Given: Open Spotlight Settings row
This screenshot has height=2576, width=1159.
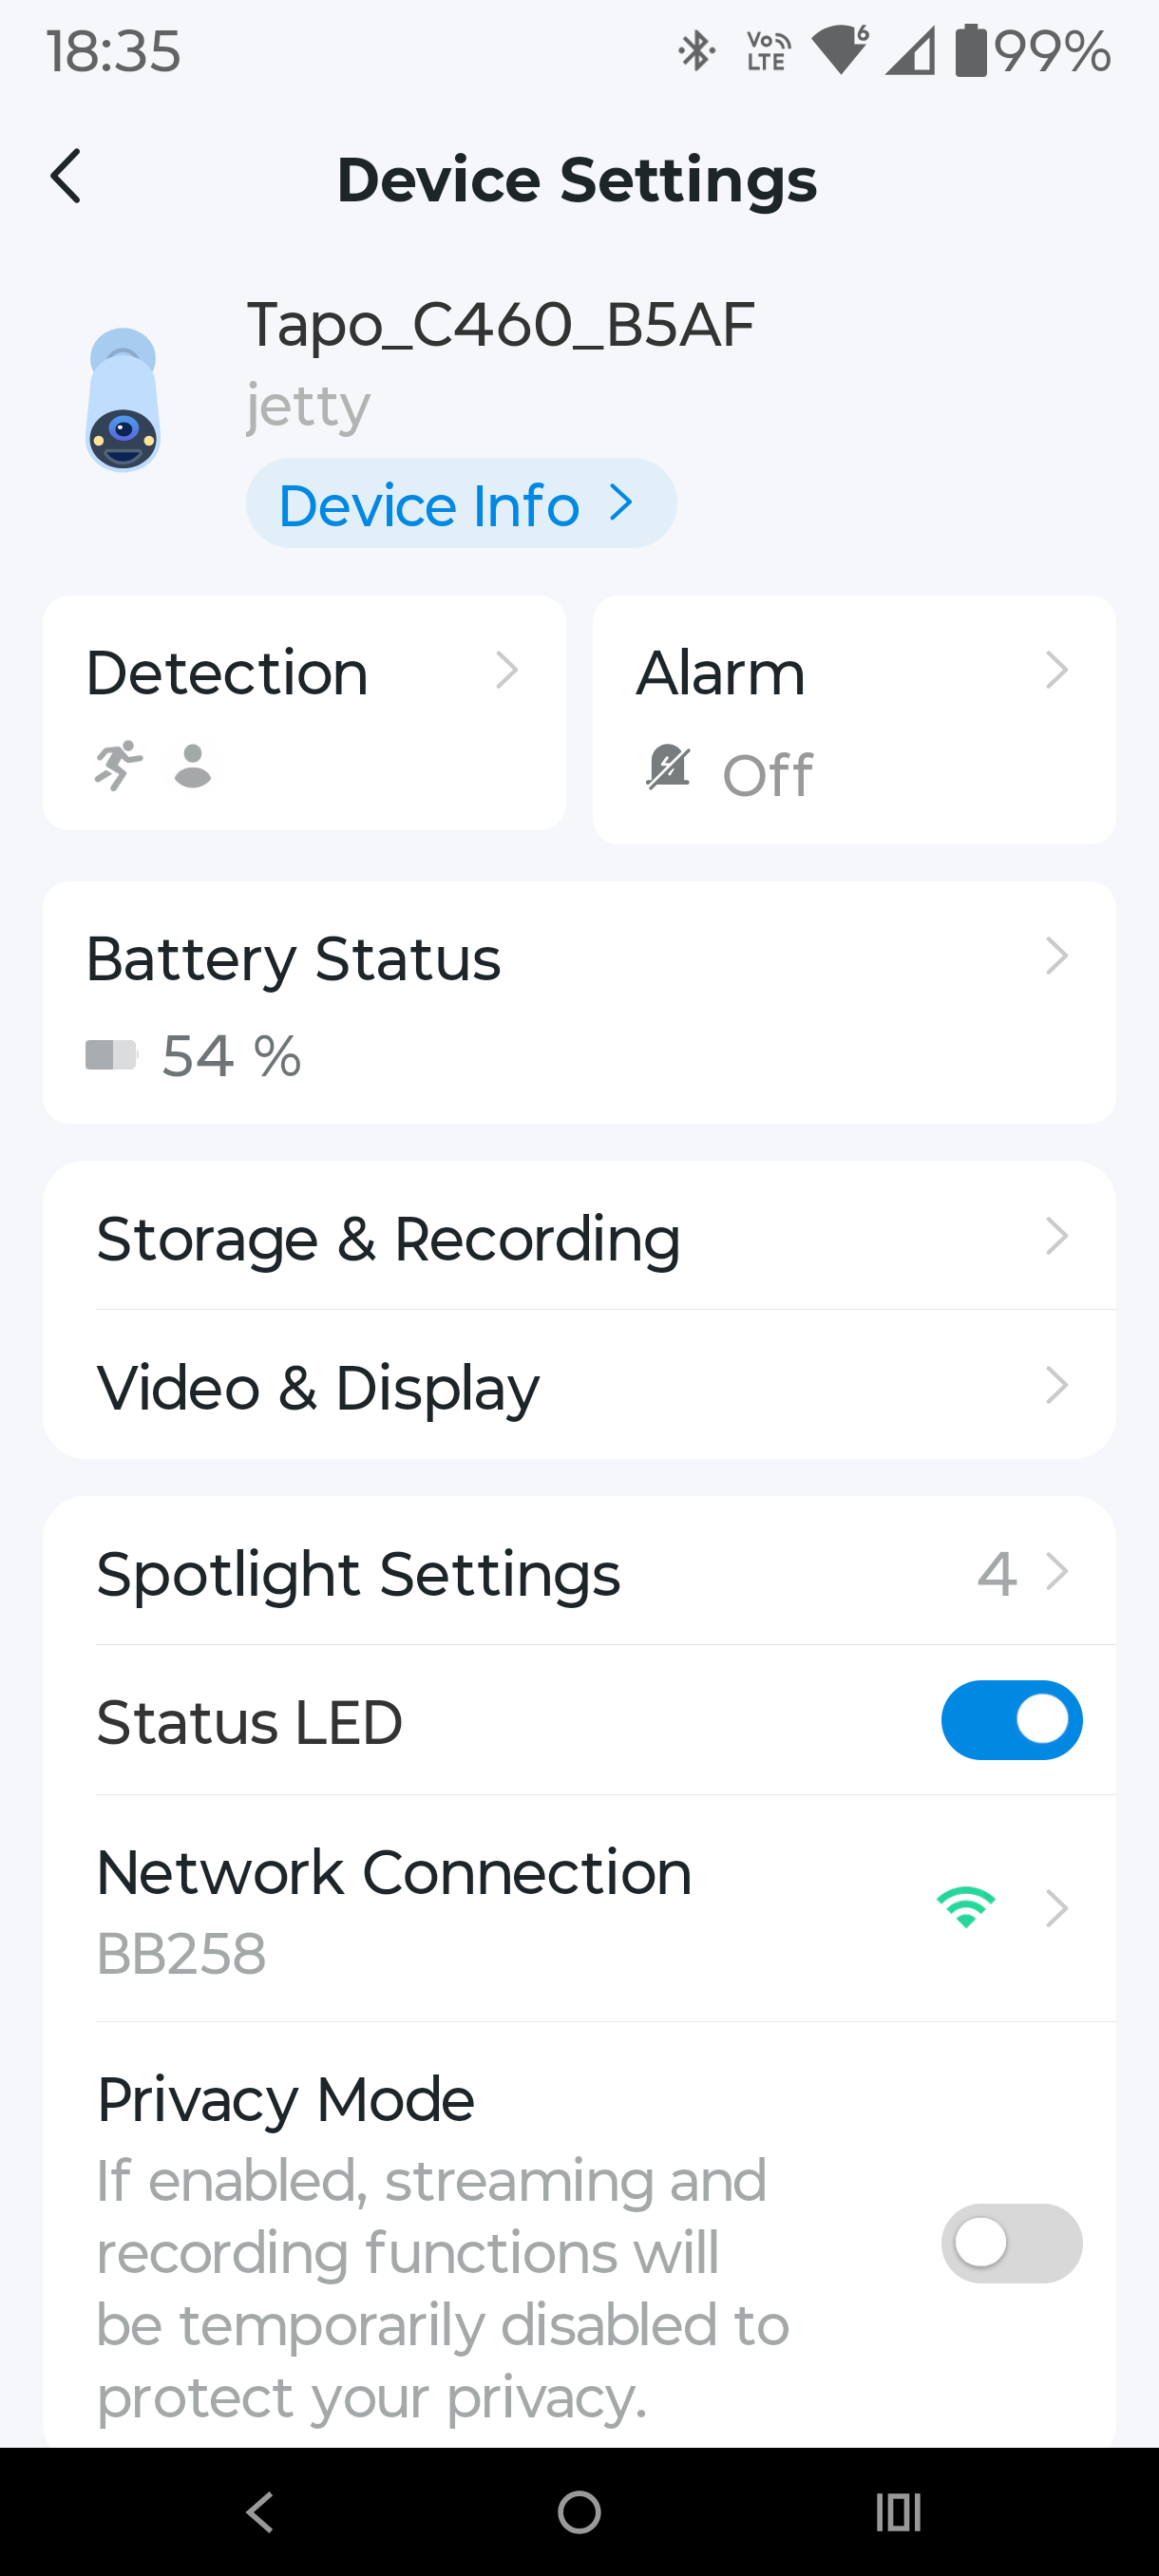Looking at the screenshot, I should (580, 1572).
